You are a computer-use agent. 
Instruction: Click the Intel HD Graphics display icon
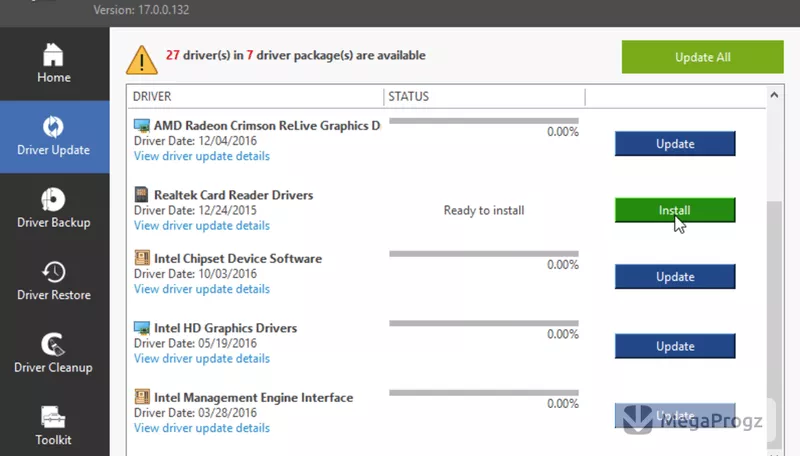click(142, 327)
